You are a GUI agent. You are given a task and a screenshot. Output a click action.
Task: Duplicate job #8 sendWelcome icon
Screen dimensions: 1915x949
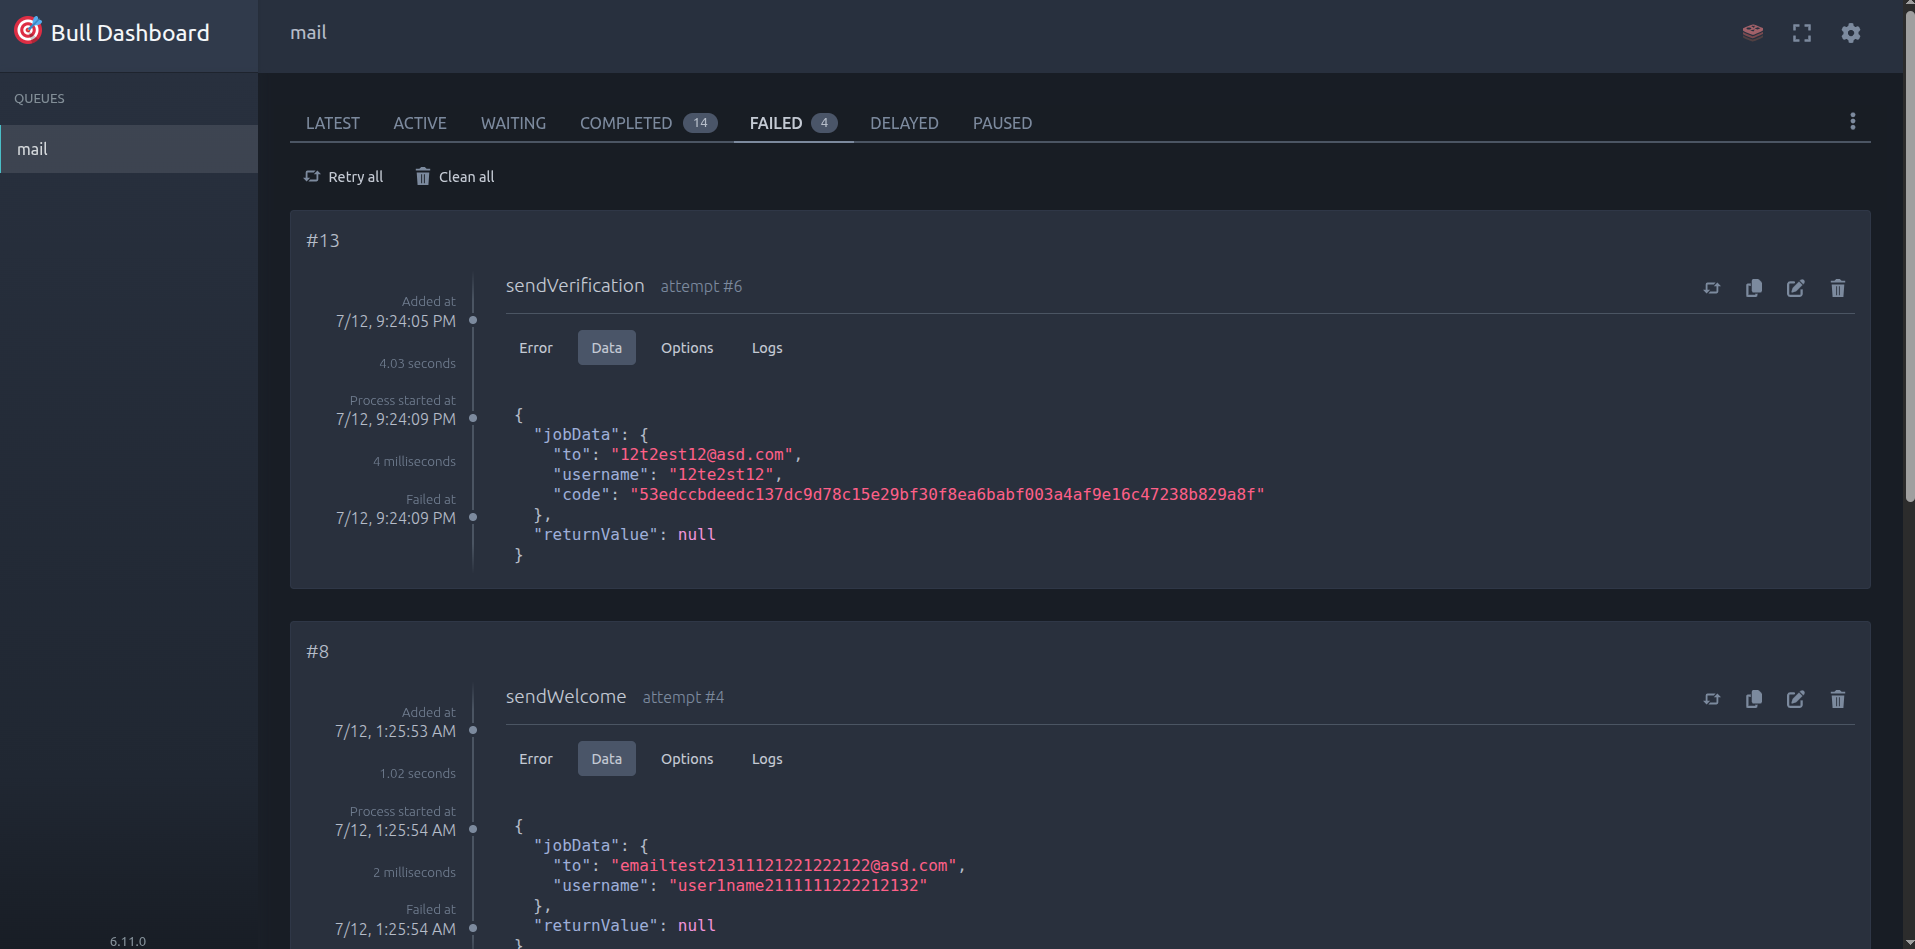[1754, 699]
